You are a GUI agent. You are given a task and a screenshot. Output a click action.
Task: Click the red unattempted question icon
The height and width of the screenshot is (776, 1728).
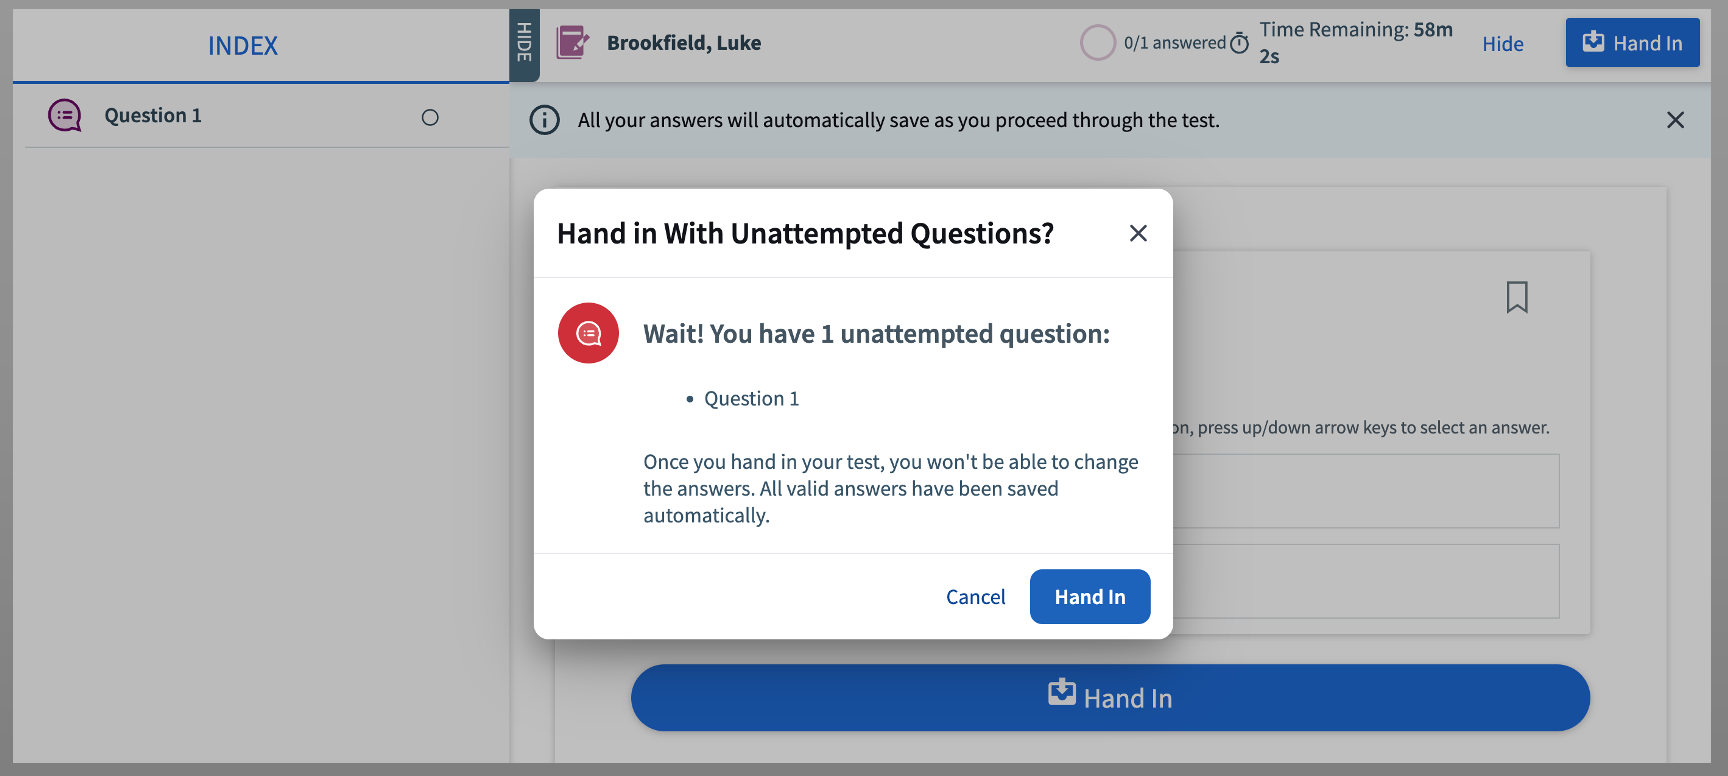click(x=589, y=333)
